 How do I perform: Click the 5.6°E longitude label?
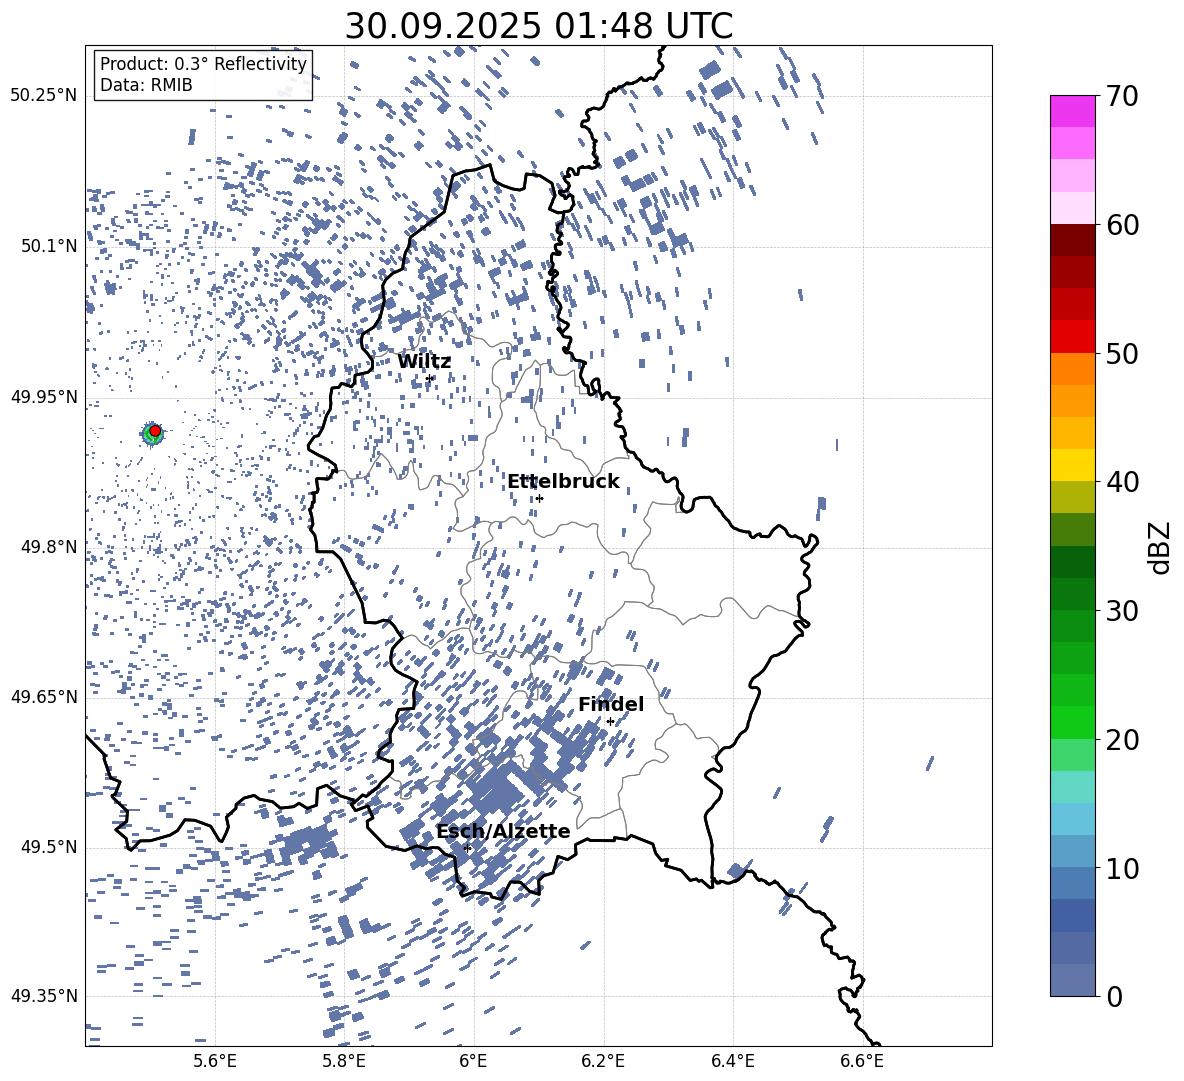pos(215,1061)
